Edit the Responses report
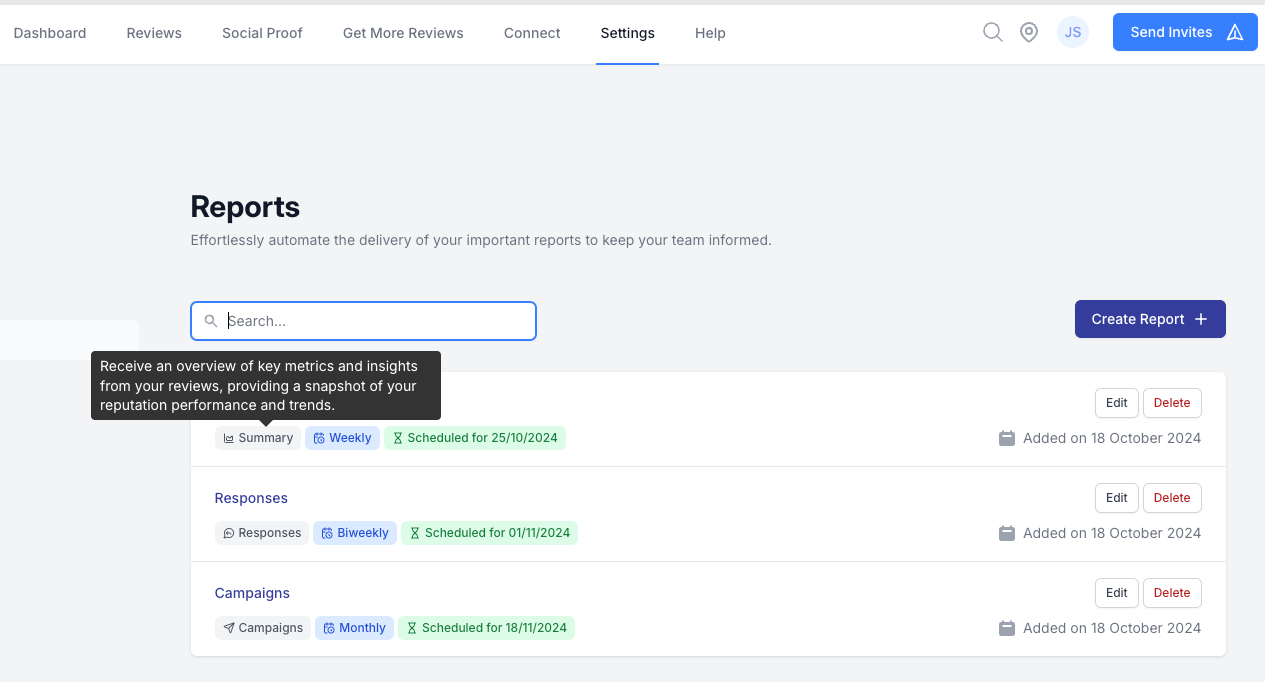The image size is (1265, 682). pyautogui.click(x=1116, y=498)
